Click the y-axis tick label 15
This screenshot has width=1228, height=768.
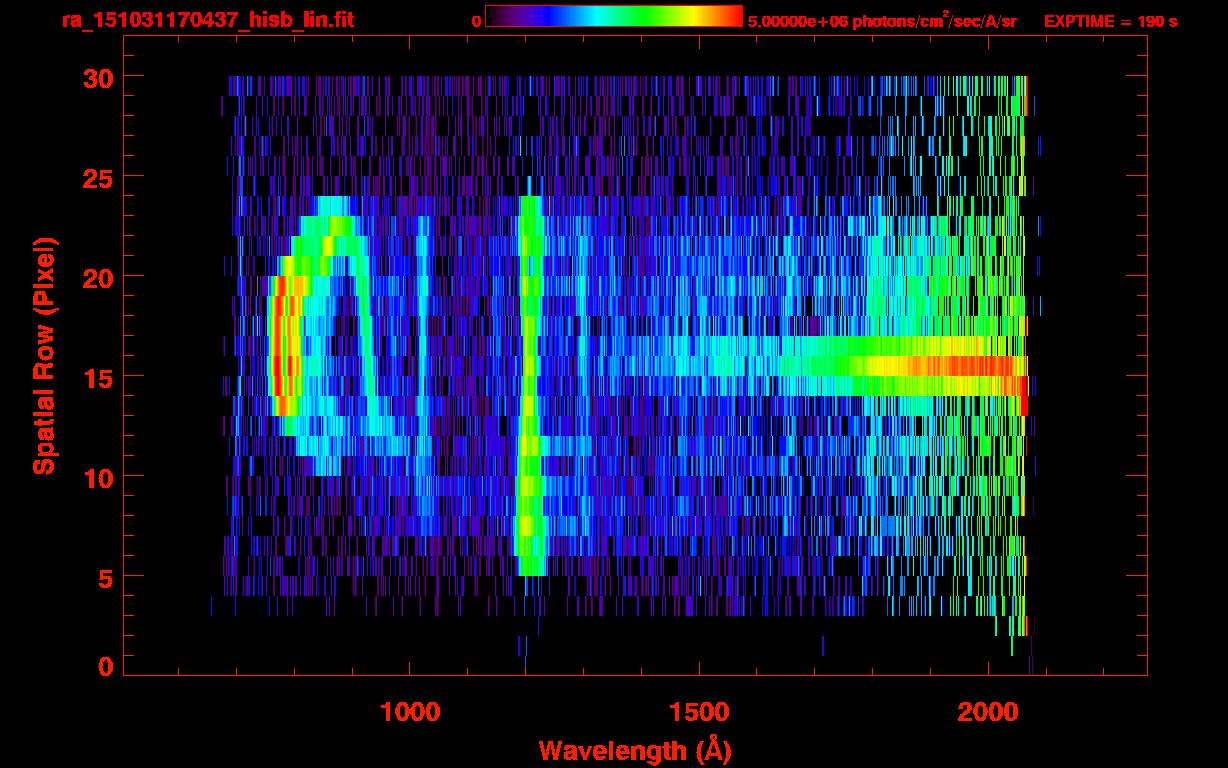point(98,377)
